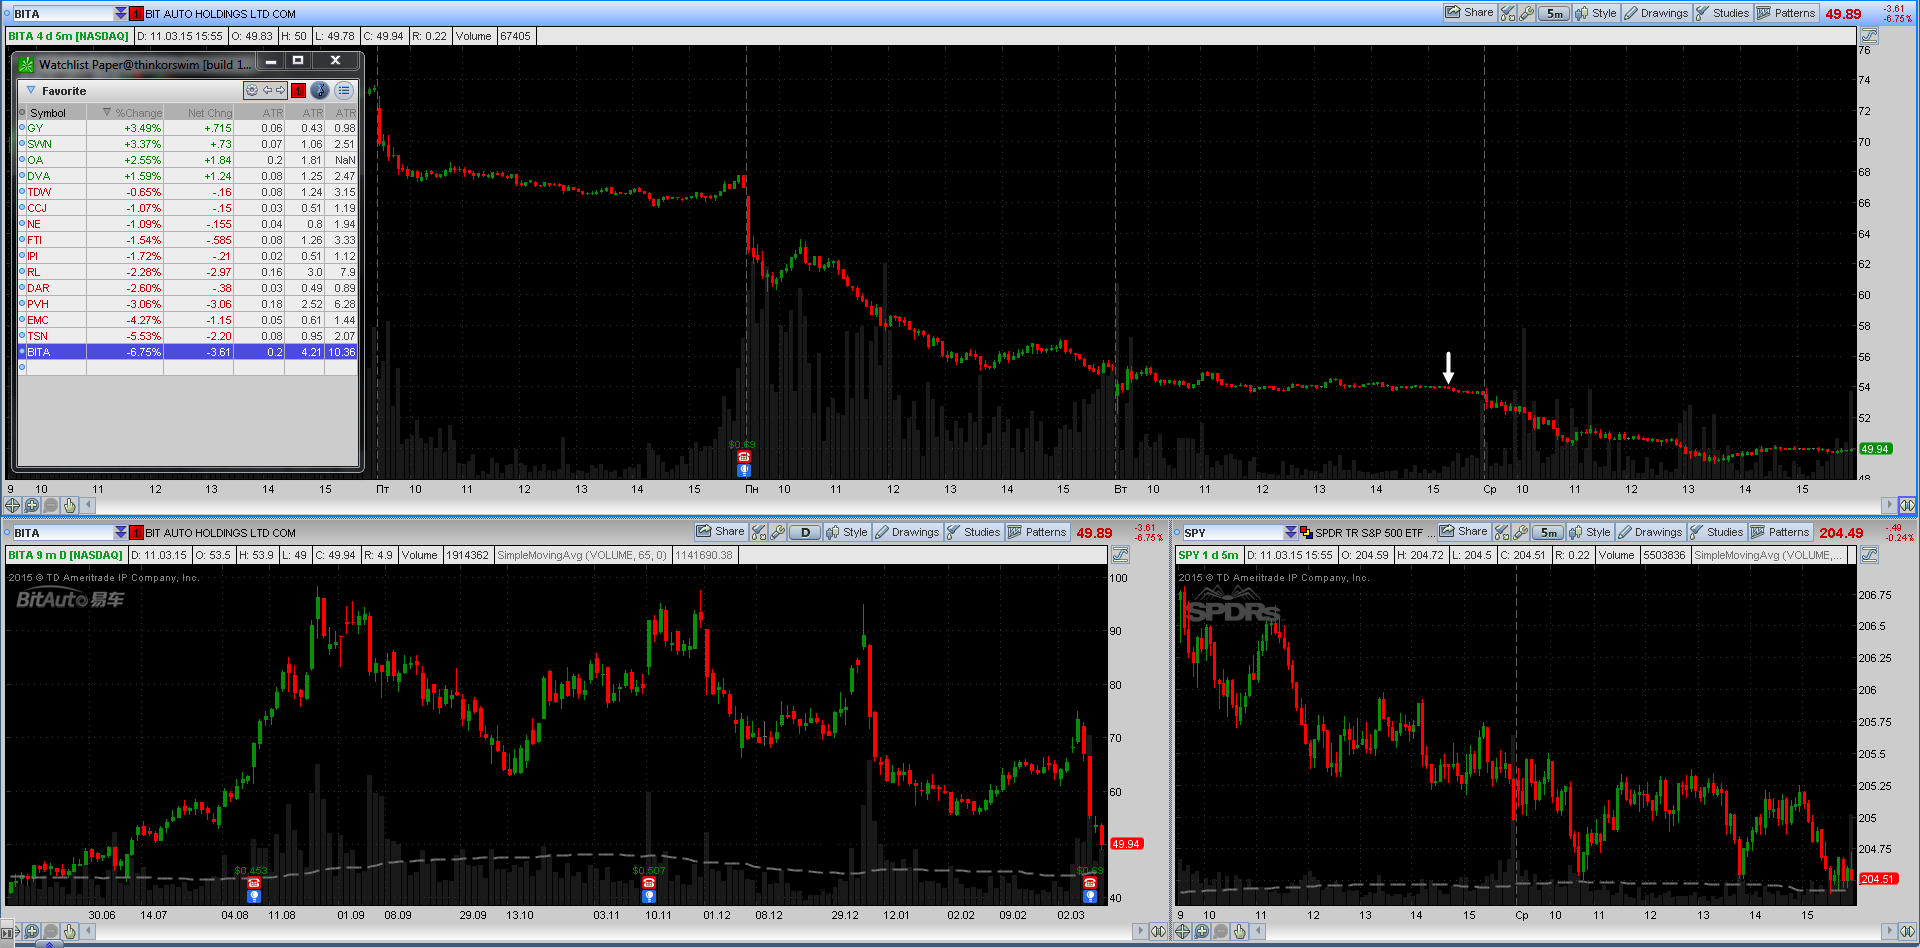The image size is (1920, 948).
Task: Click the edit studies flask icon next to Share
Action: coord(1508,13)
